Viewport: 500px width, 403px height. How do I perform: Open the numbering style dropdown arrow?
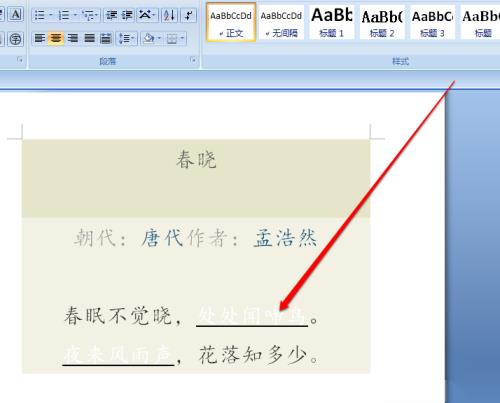coord(75,15)
